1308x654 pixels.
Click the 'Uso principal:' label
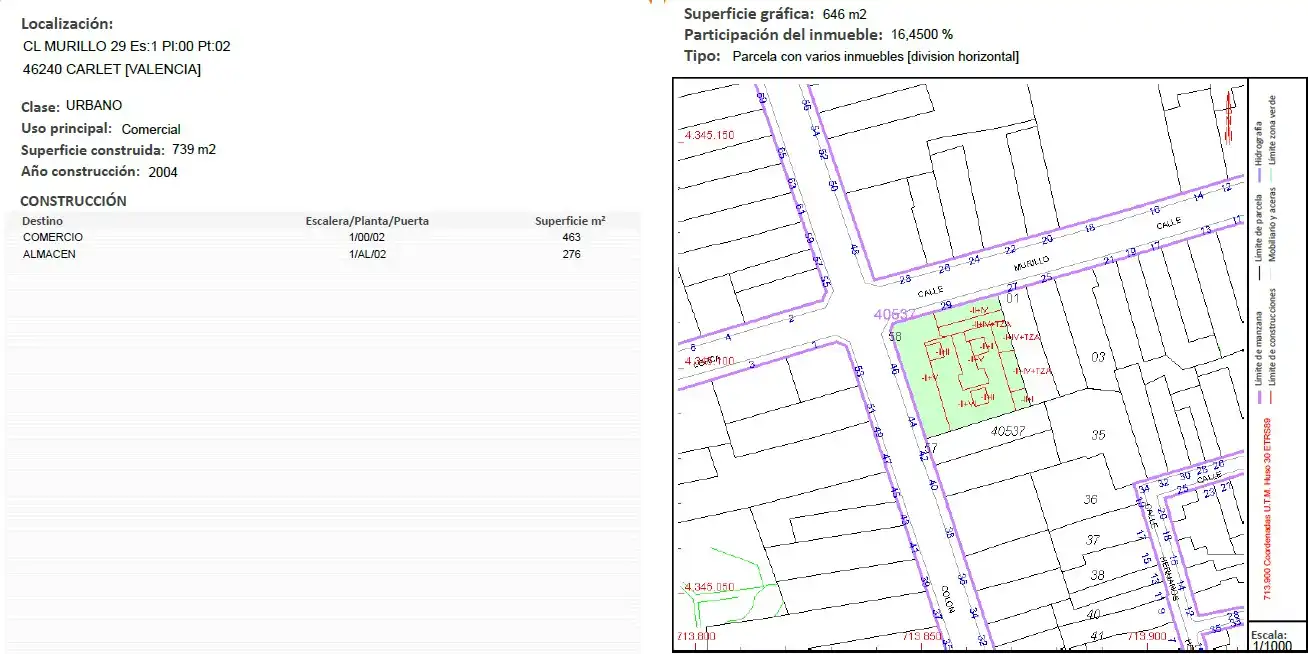[x=67, y=128]
